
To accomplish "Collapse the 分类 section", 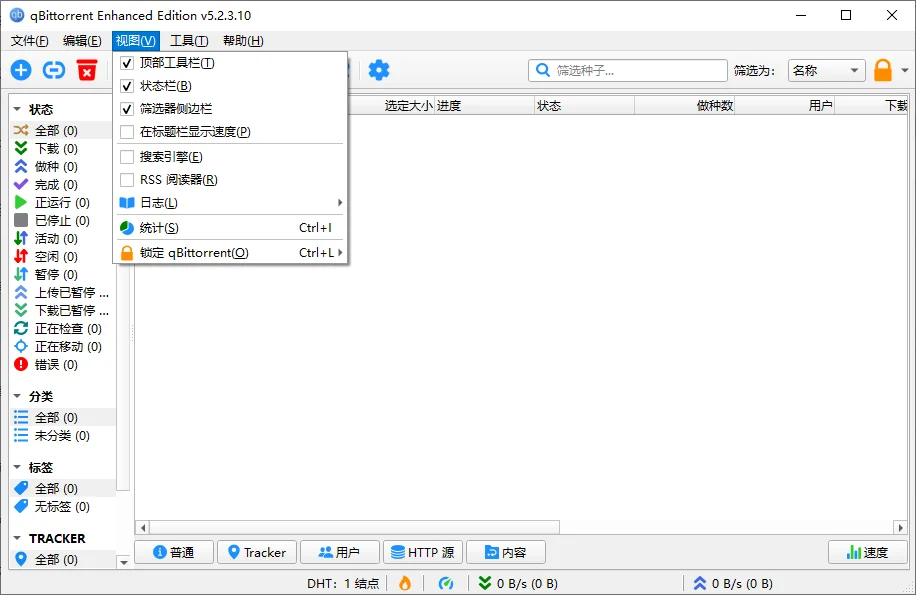I will point(18,396).
